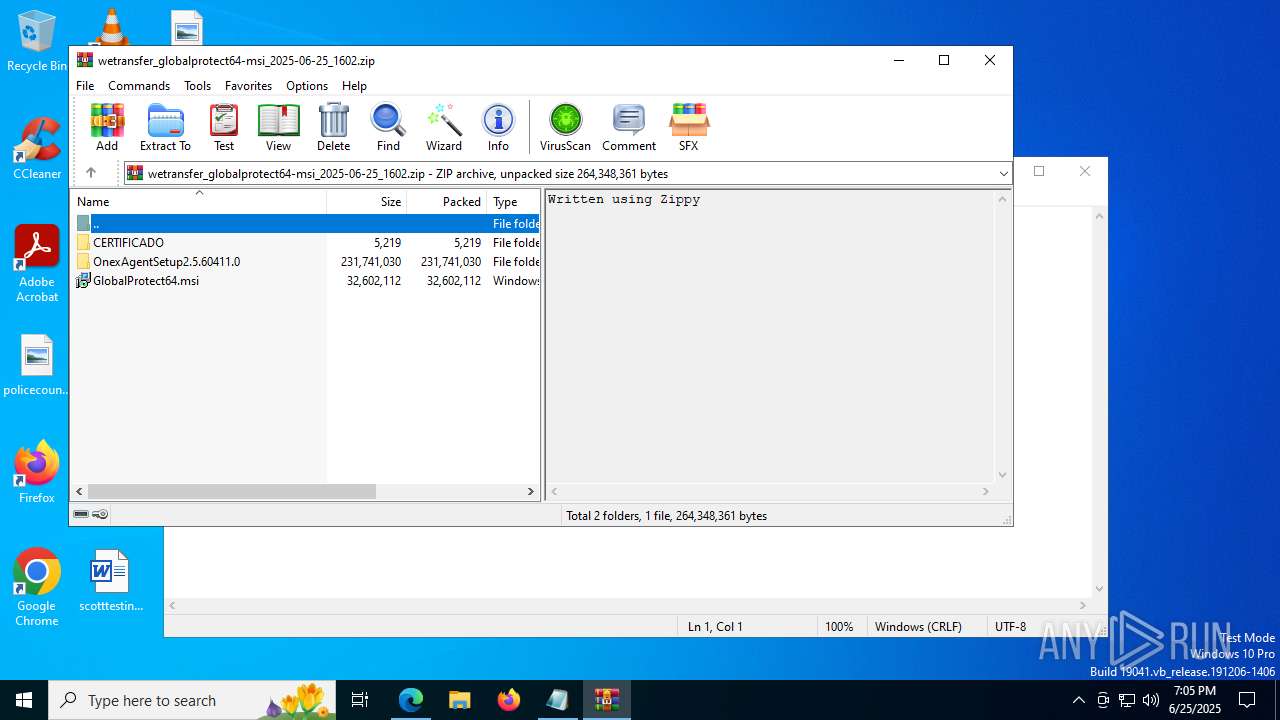Open CCleaner desktop shortcut

(37, 148)
